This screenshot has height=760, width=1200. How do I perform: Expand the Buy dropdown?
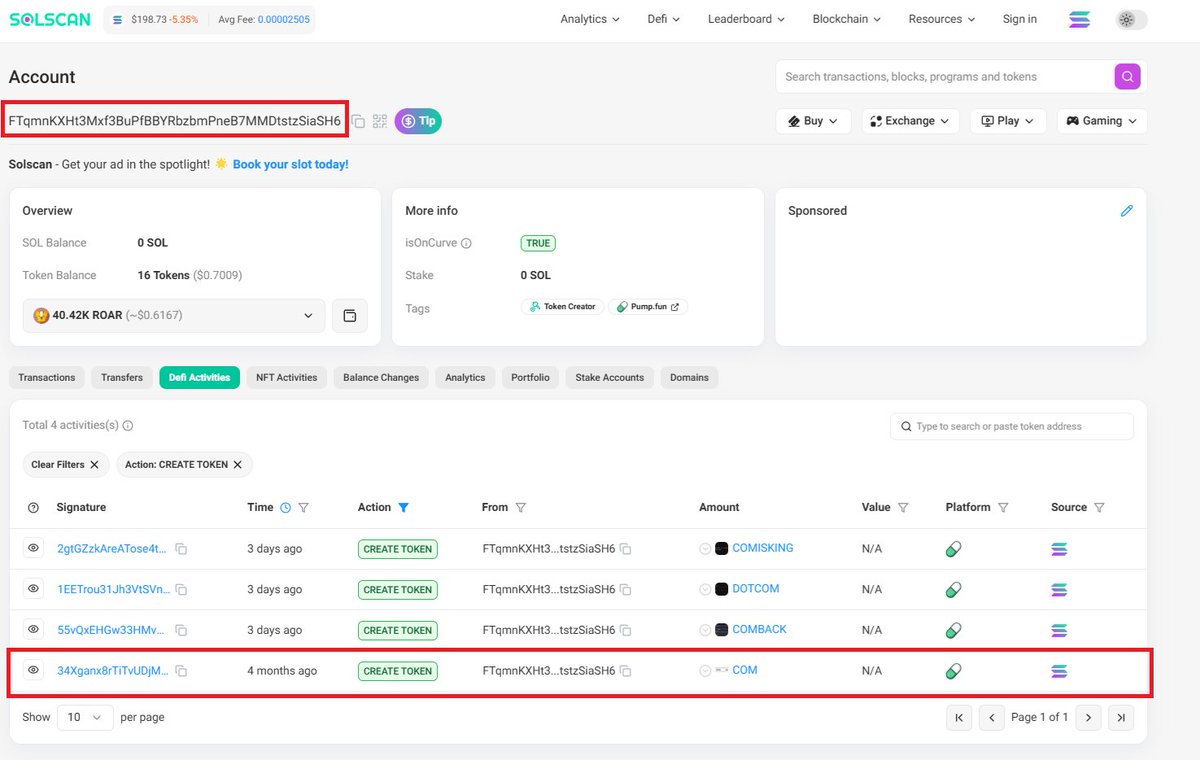click(813, 121)
